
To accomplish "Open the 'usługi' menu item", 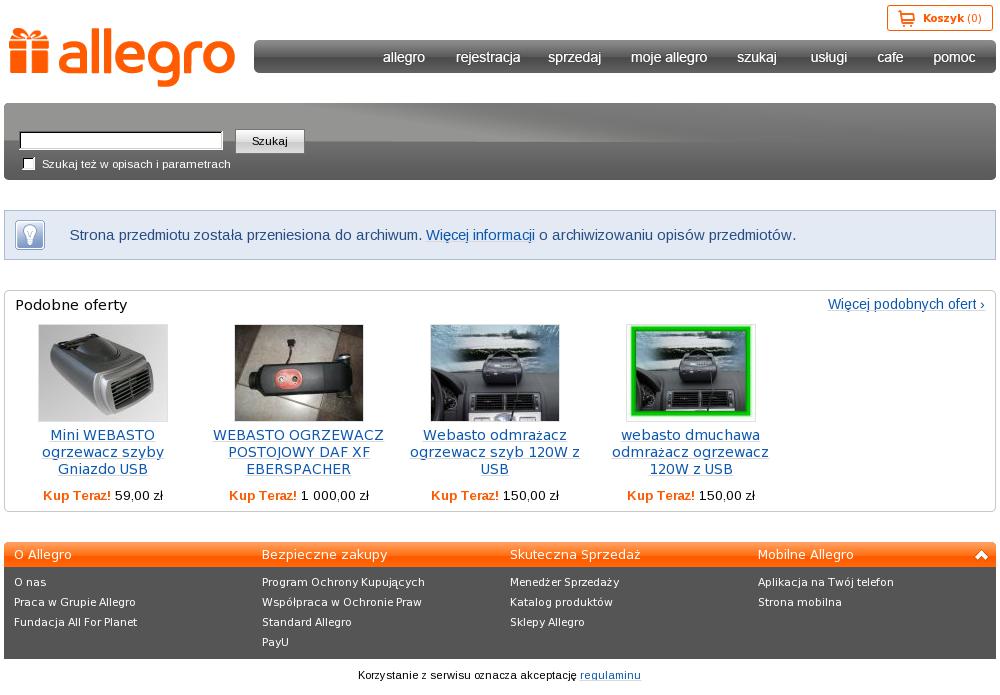I will pyautogui.click(x=828, y=57).
